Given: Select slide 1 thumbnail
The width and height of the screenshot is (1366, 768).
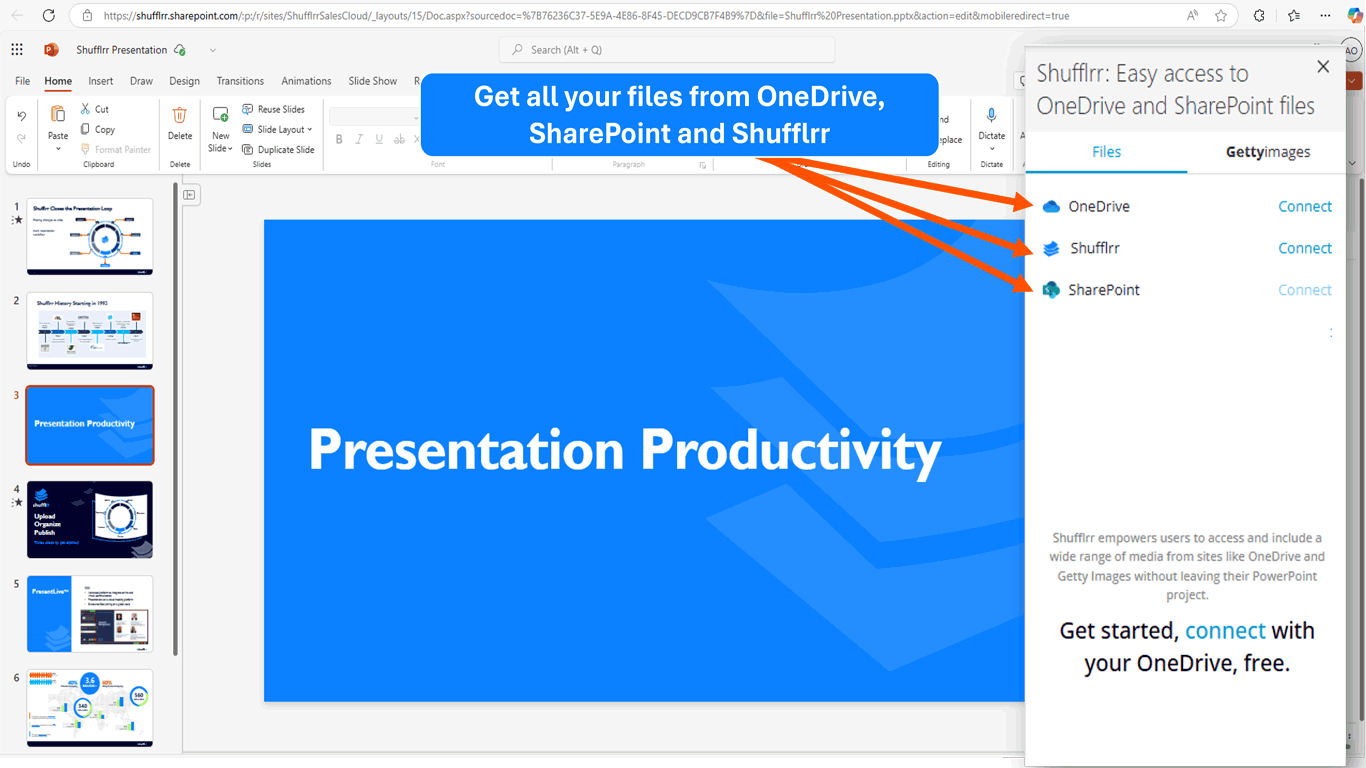Looking at the screenshot, I should 90,237.
